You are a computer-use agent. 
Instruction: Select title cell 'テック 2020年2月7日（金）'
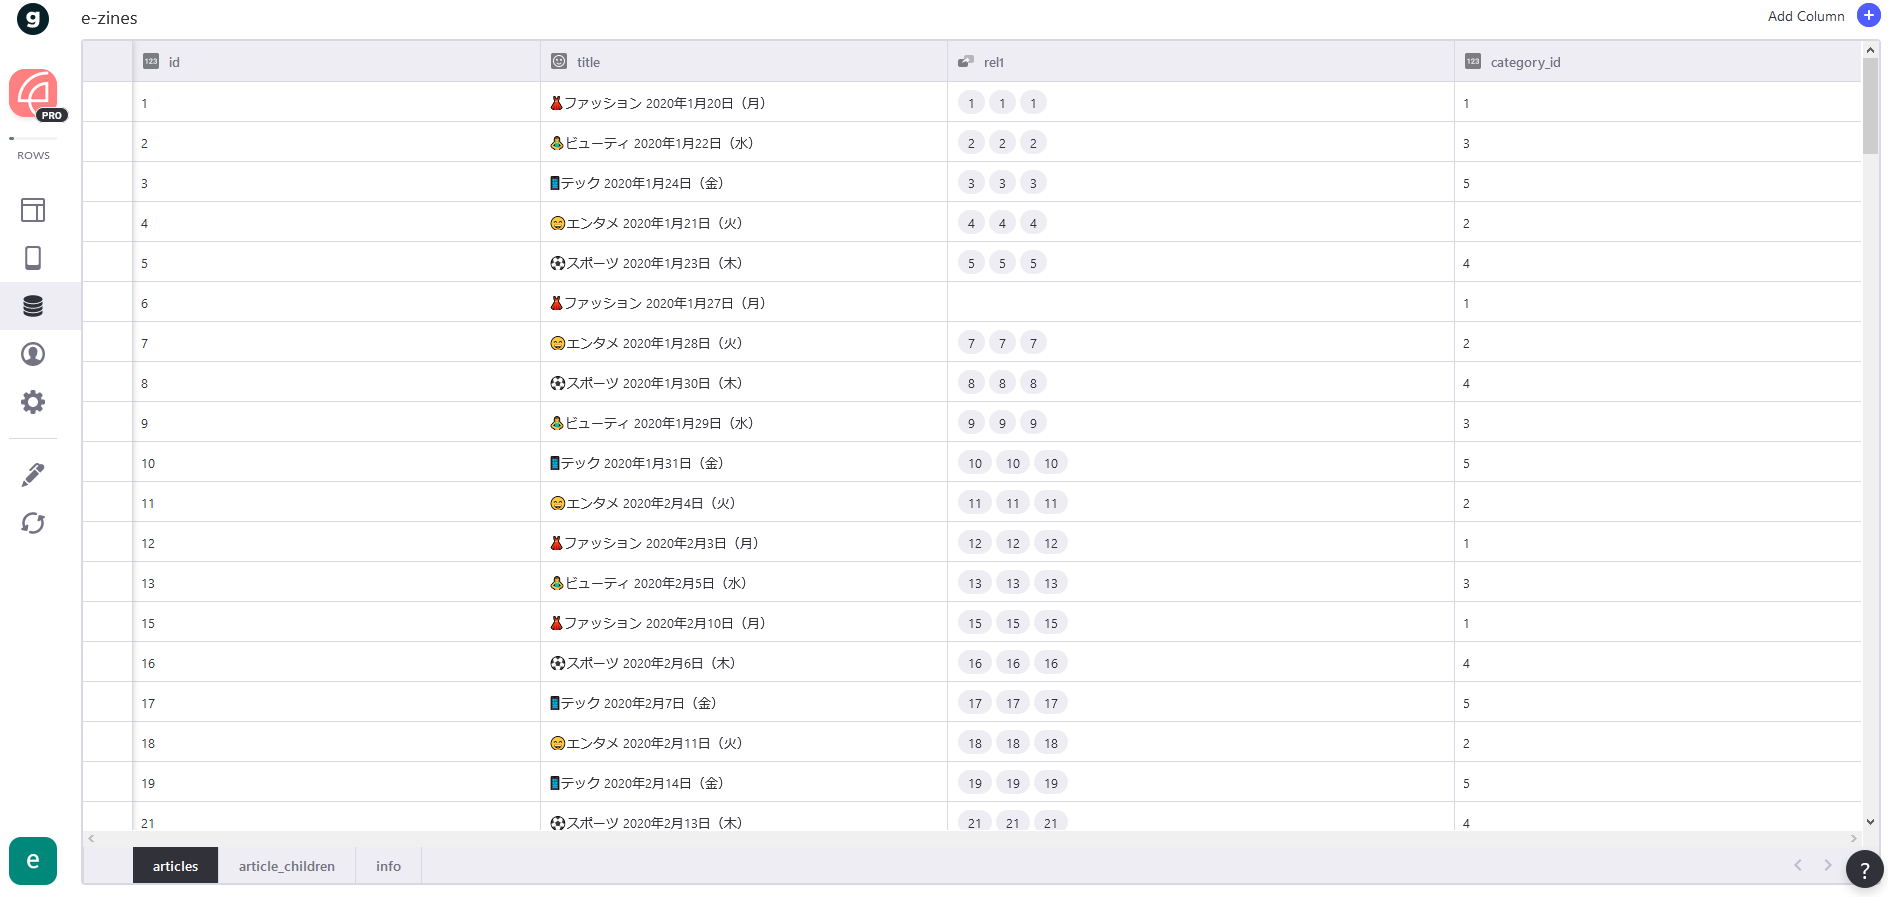point(744,703)
